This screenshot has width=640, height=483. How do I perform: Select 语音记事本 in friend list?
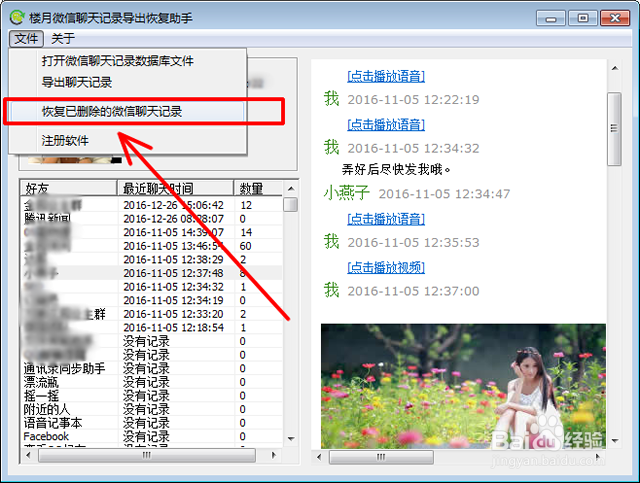[151, 423]
